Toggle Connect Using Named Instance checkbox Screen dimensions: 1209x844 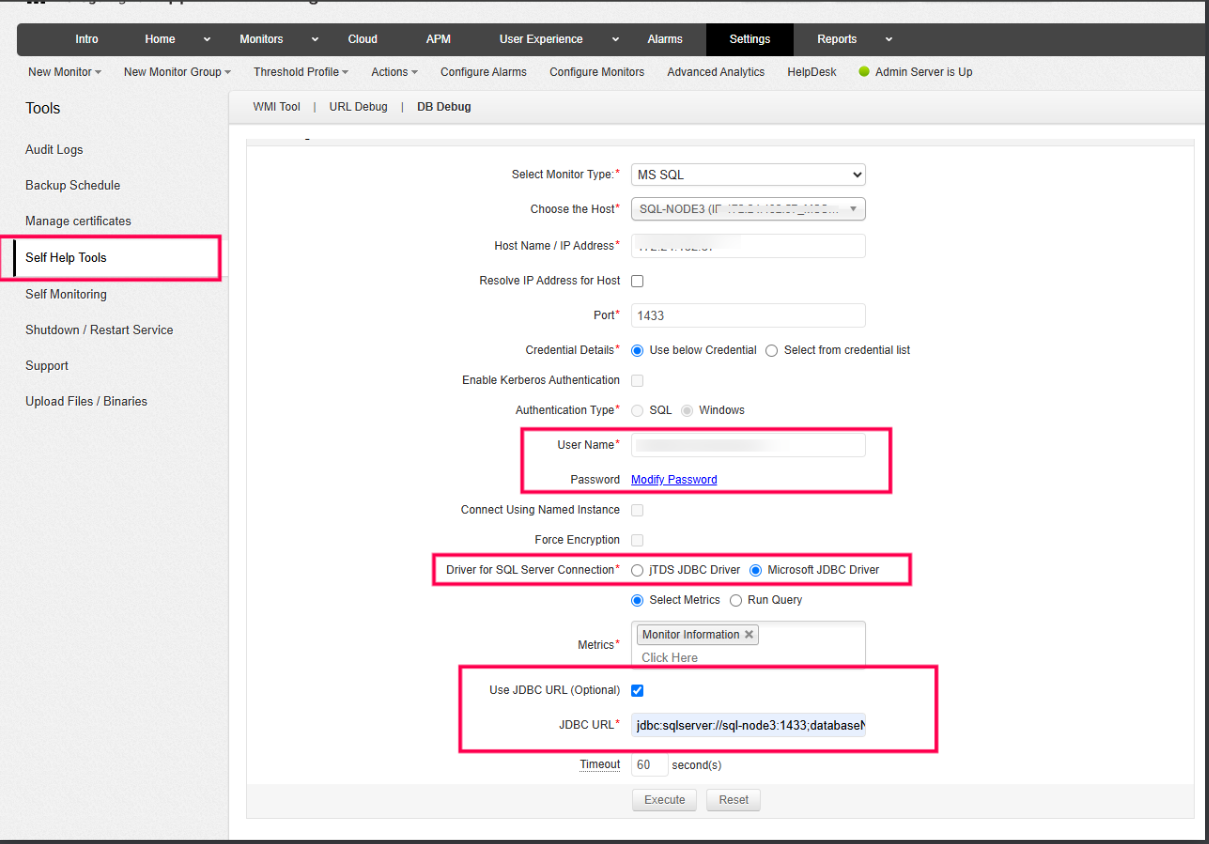pos(637,510)
